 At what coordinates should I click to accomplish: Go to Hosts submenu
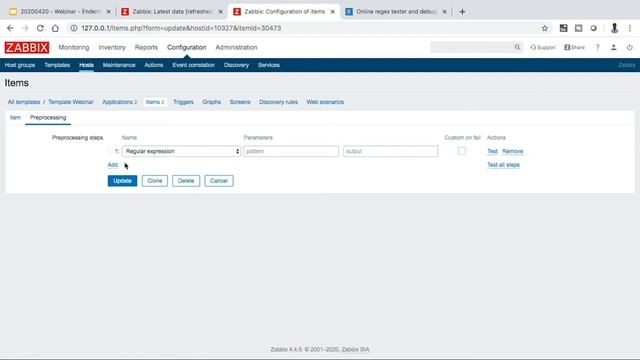[86, 65]
